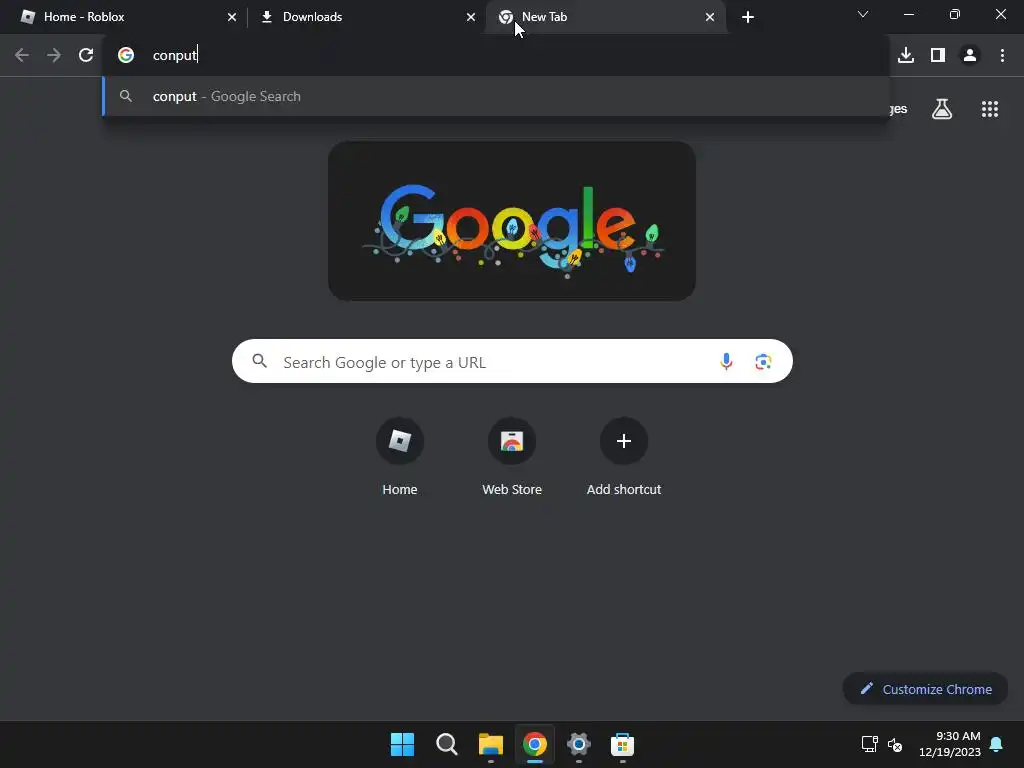Screen dimensions: 1024x768
Task: Start voice search with the microphone
Action: [726, 361]
